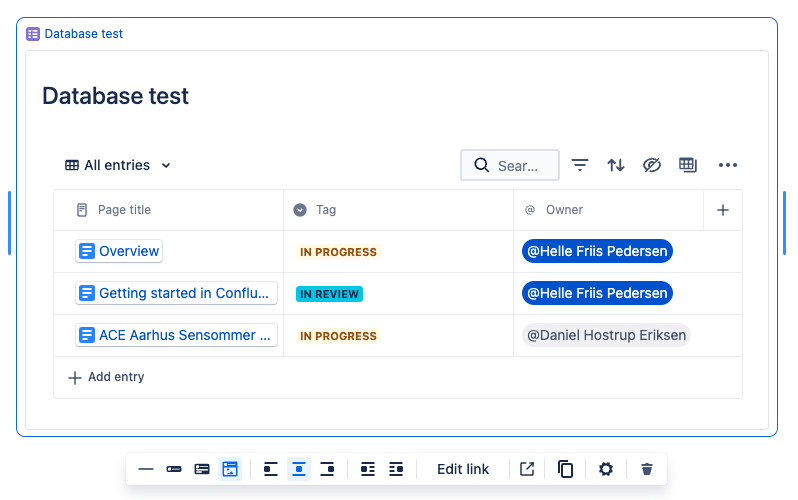Display link as card view

(202, 469)
